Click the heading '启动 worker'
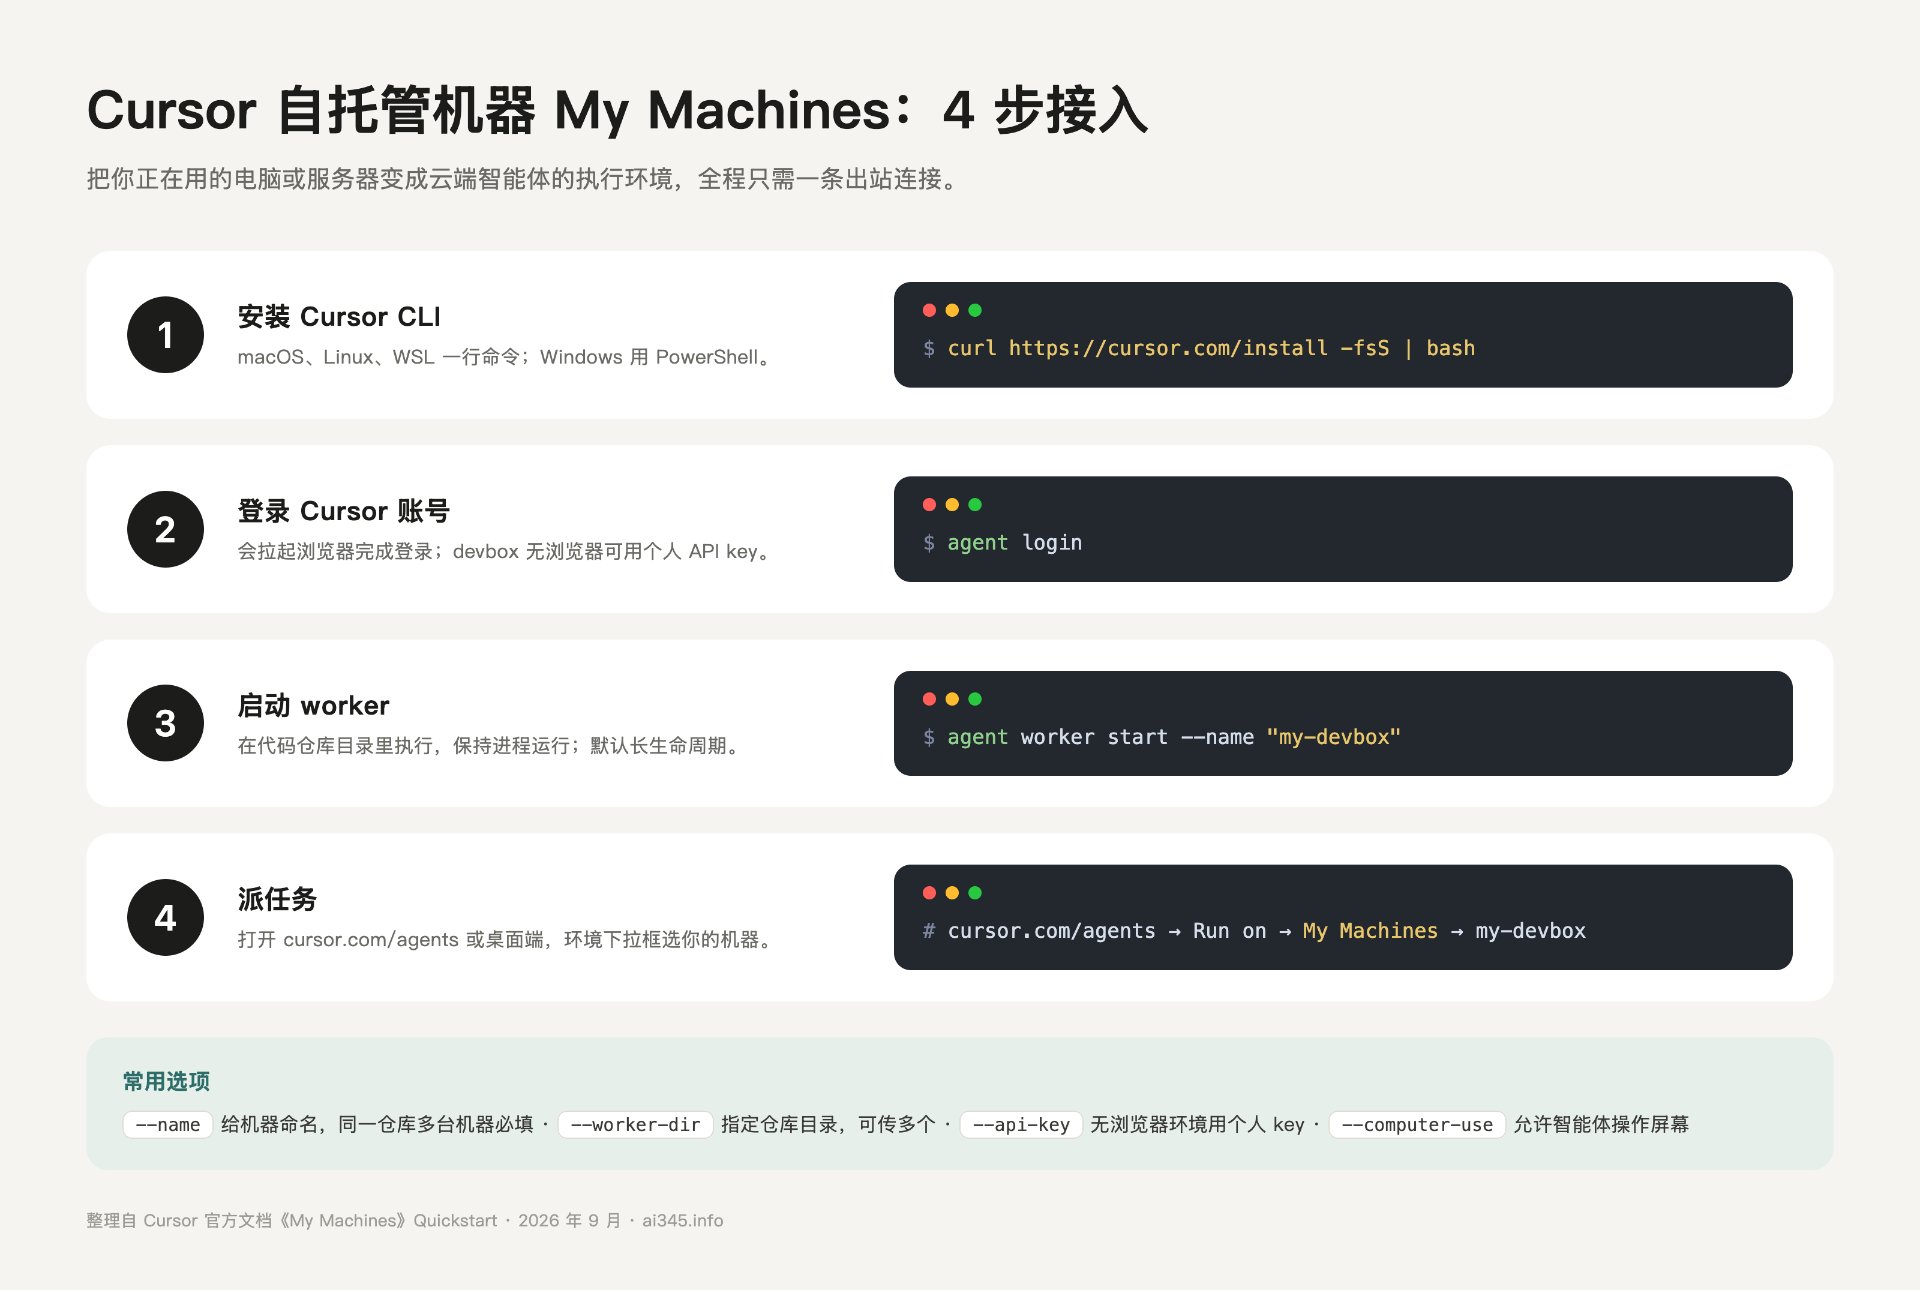The image size is (1920, 1290). [313, 705]
